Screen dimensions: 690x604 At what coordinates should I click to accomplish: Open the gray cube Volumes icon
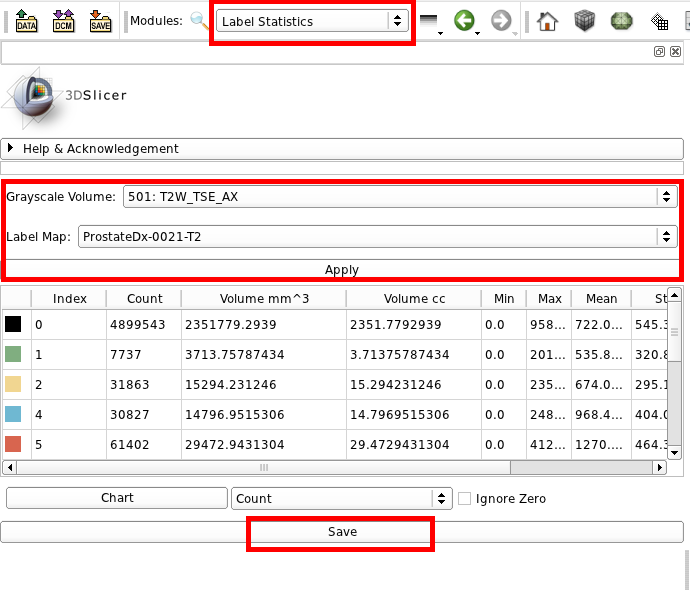click(x=584, y=21)
